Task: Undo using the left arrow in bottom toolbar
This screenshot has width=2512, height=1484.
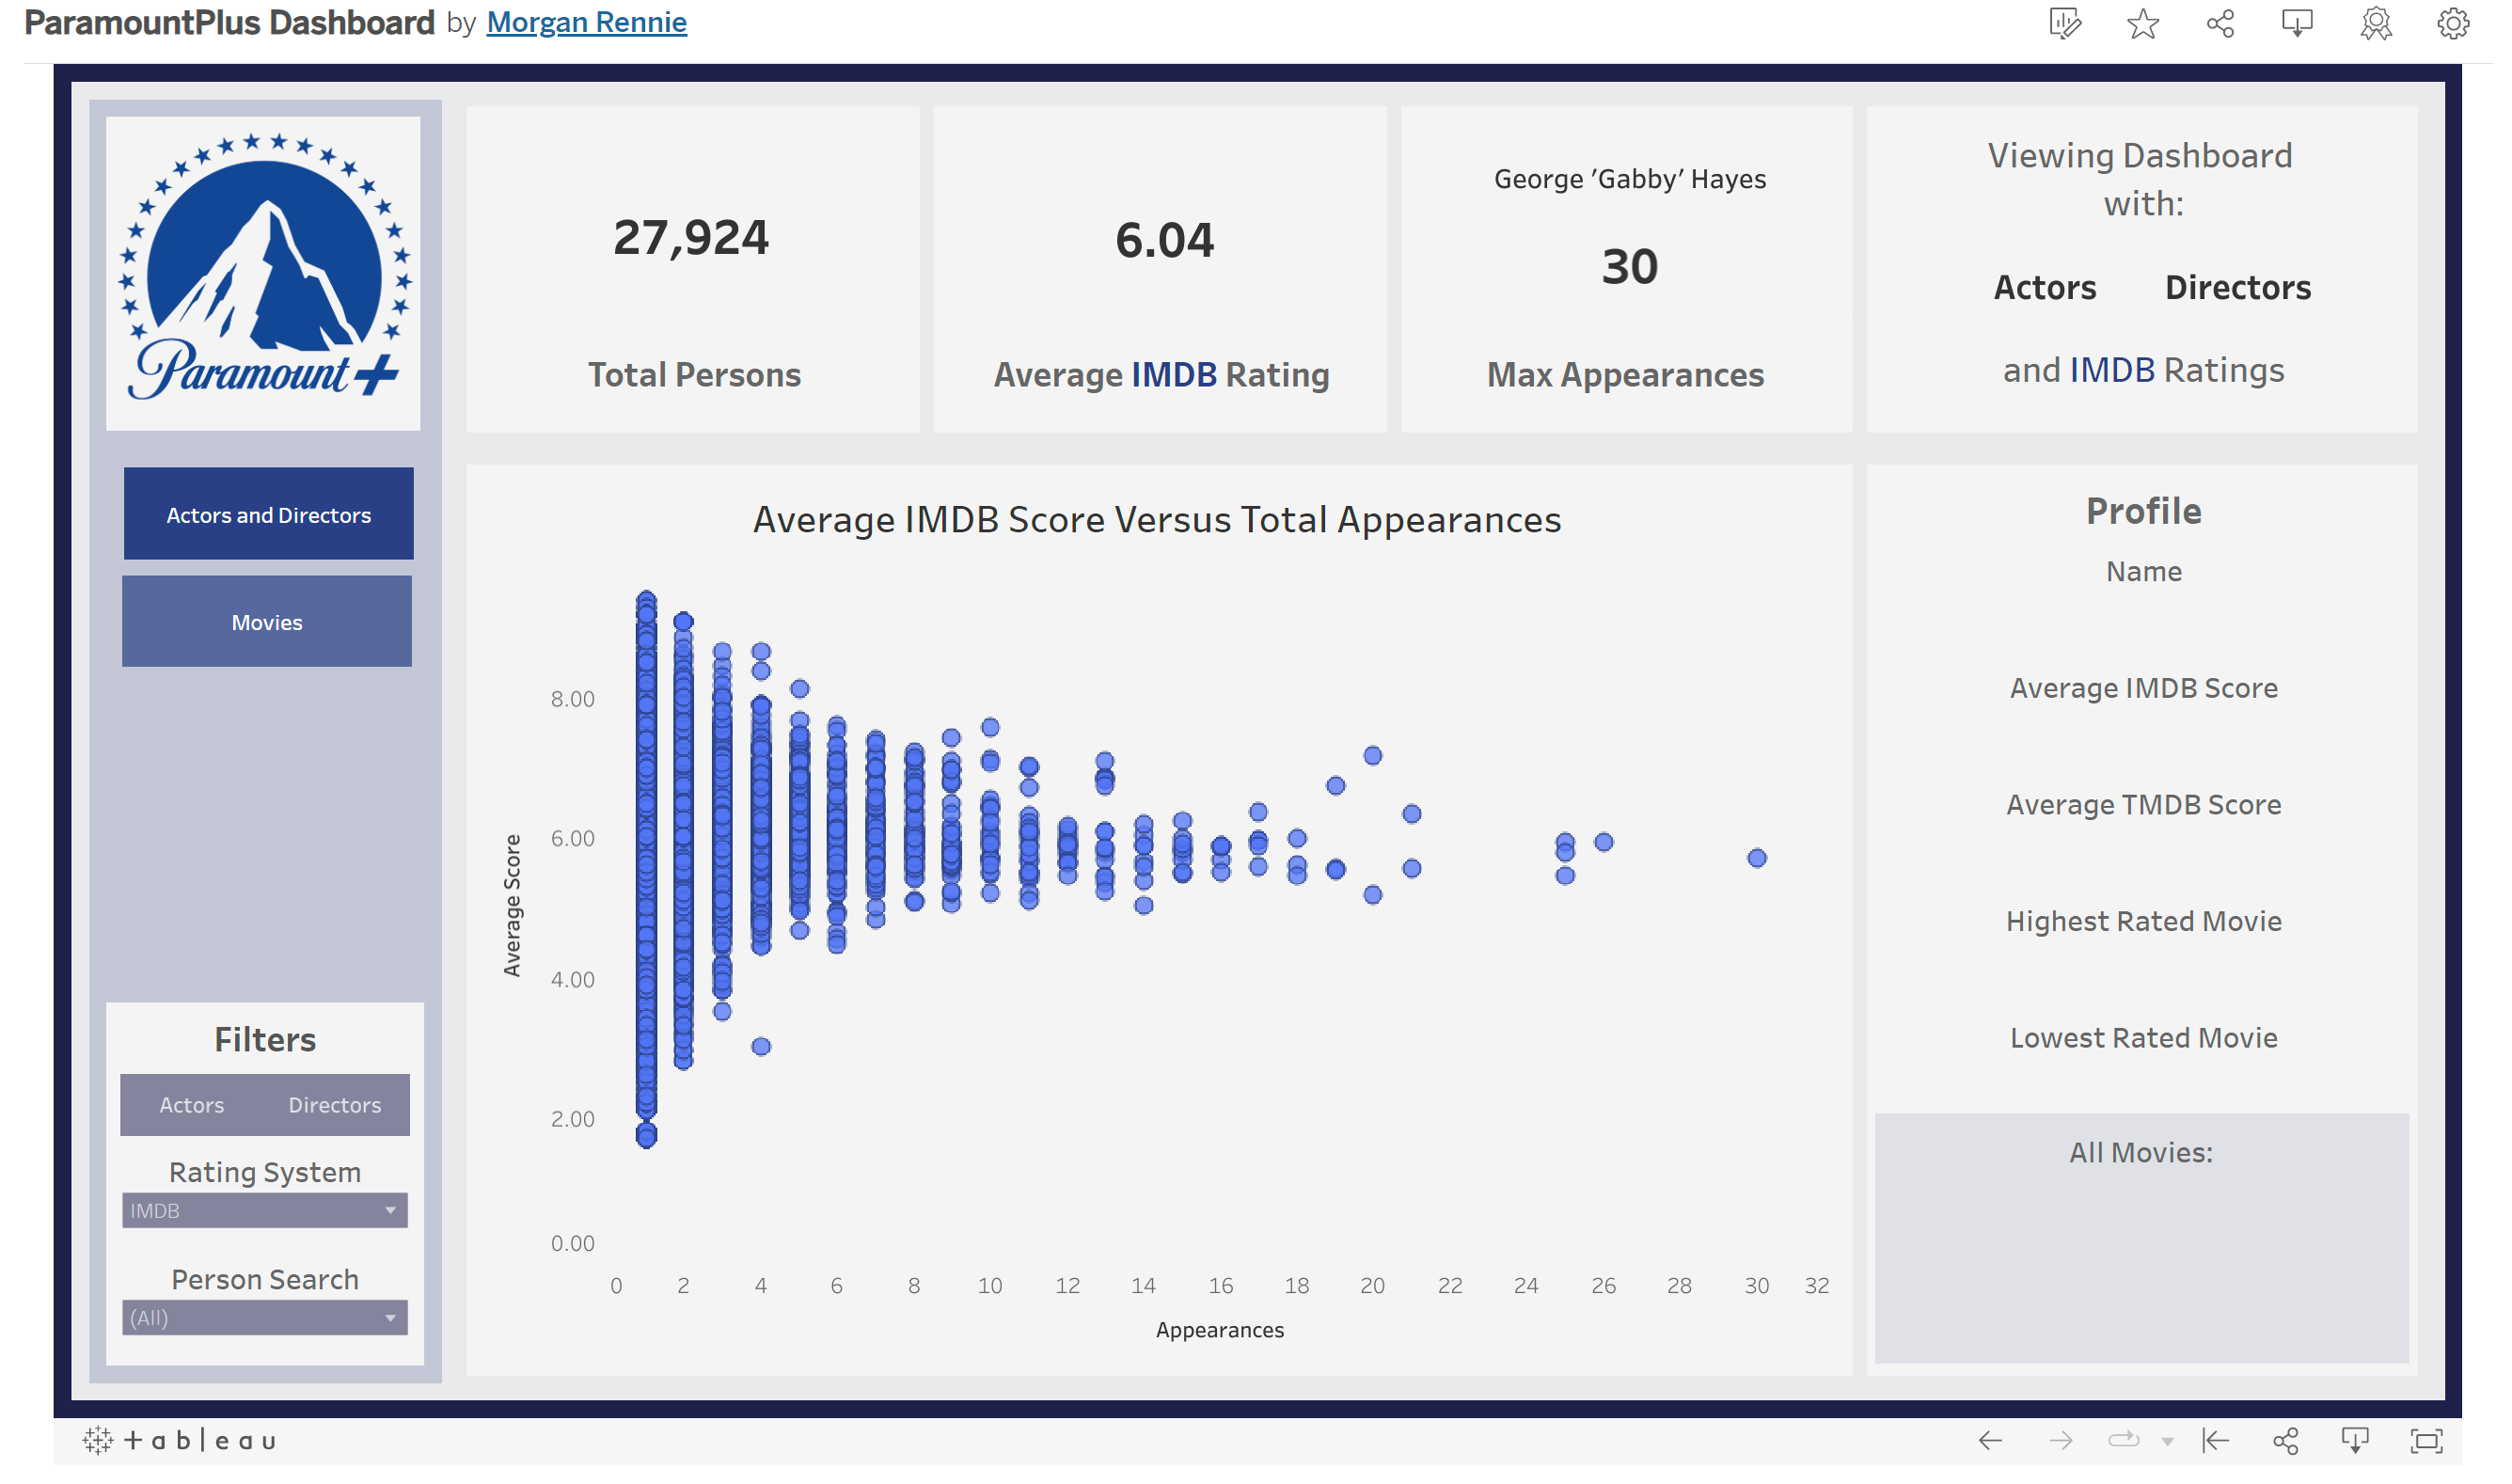Action: click(x=1990, y=1440)
